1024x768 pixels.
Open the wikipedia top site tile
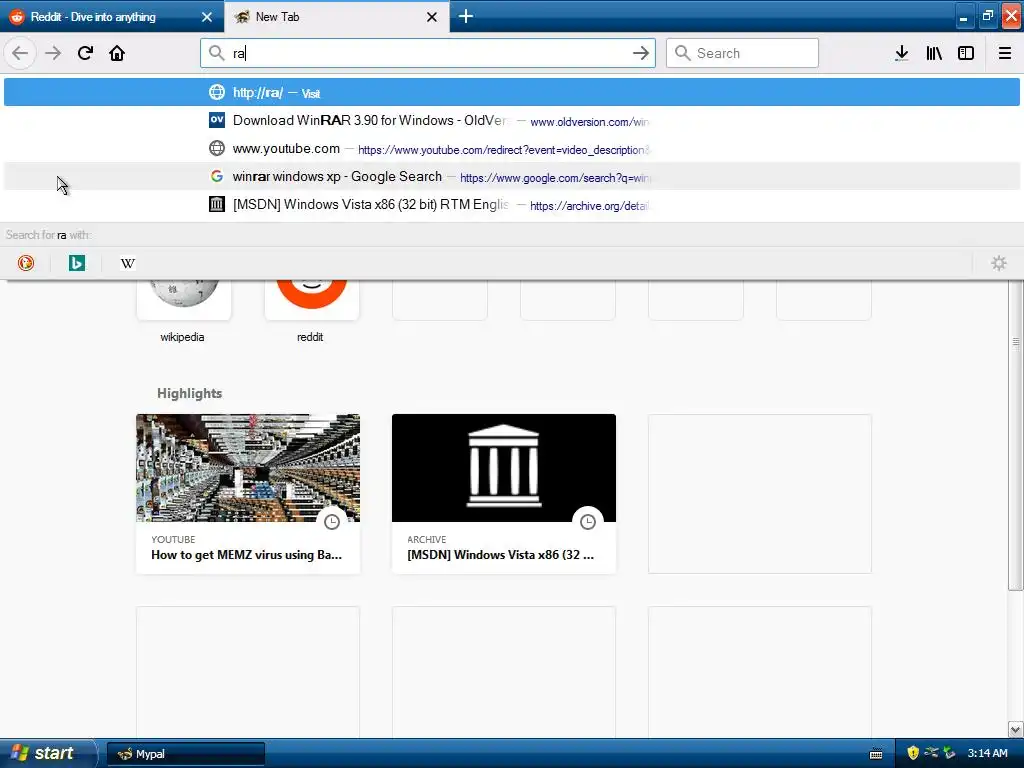[183, 300]
